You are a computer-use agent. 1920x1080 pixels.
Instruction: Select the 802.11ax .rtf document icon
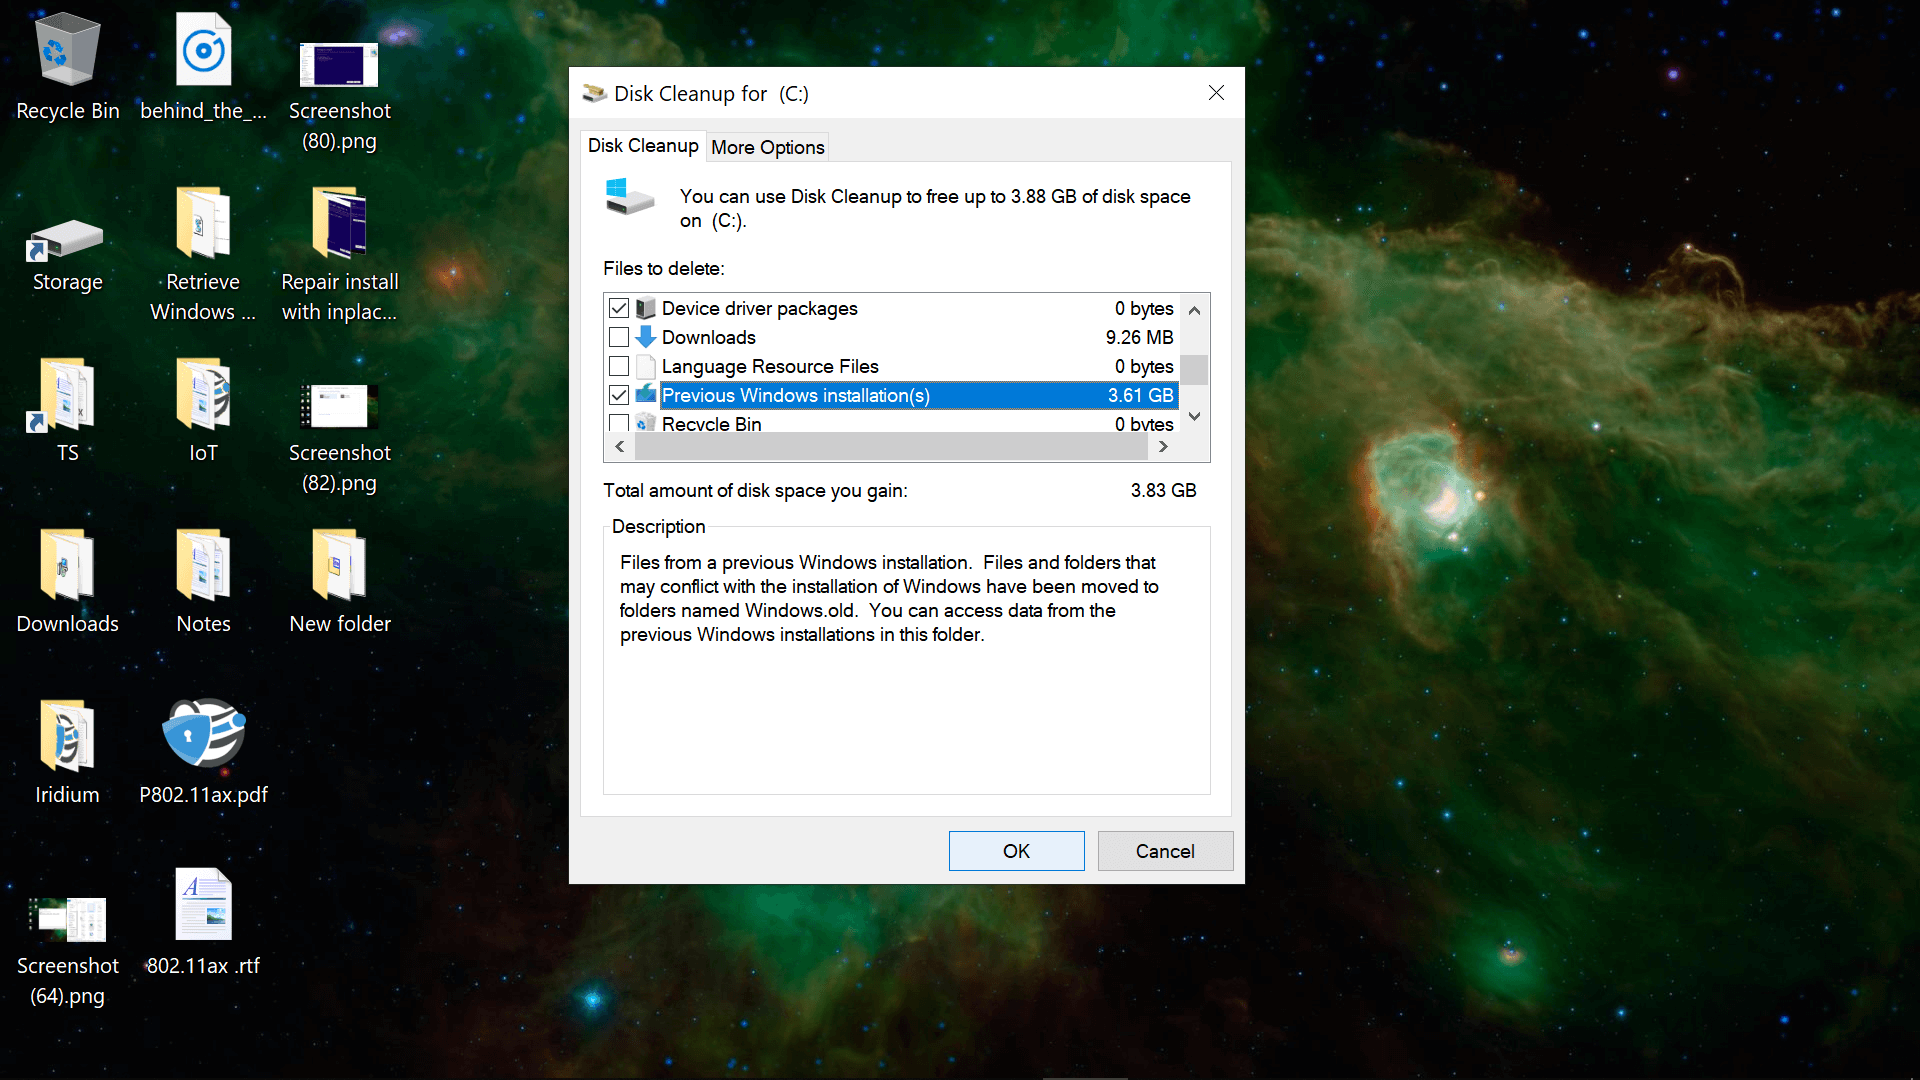coord(204,905)
